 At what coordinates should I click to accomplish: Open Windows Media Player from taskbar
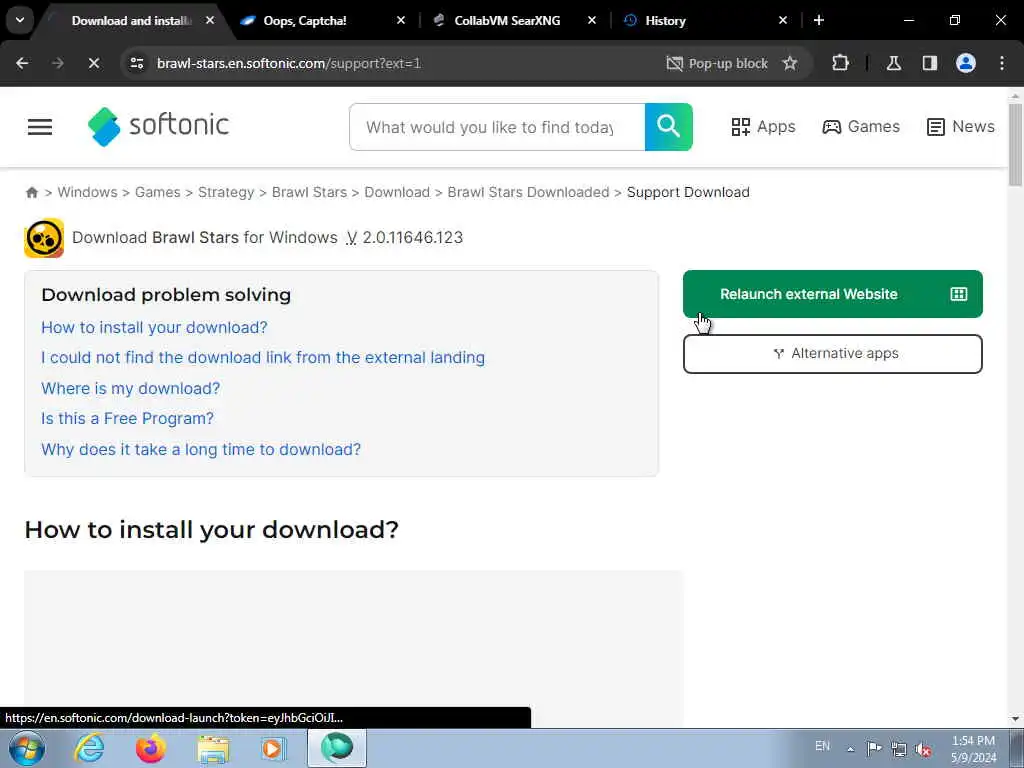[274, 748]
